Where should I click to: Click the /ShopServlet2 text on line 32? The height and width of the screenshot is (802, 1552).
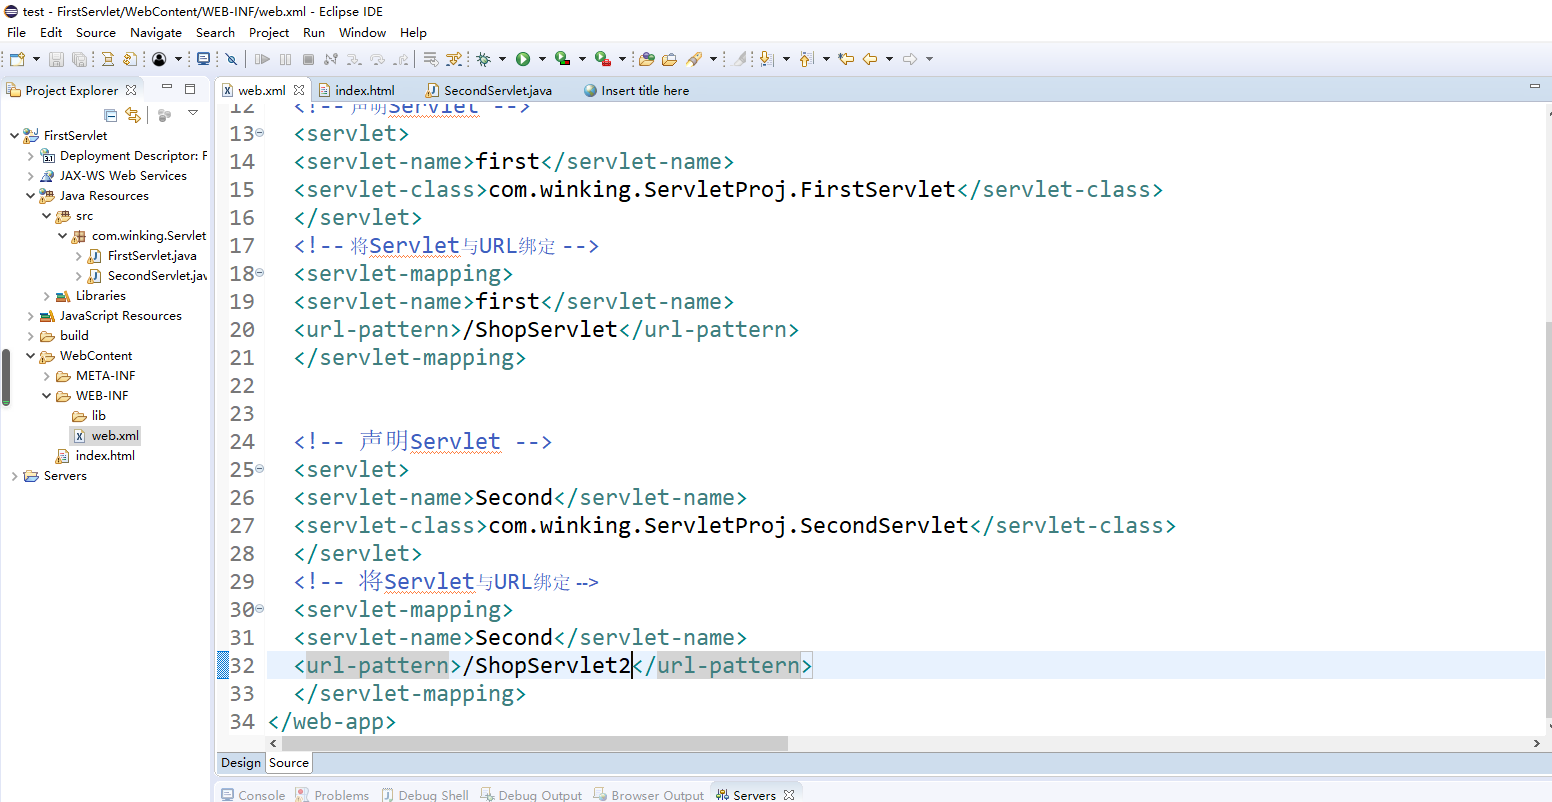[547, 665]
